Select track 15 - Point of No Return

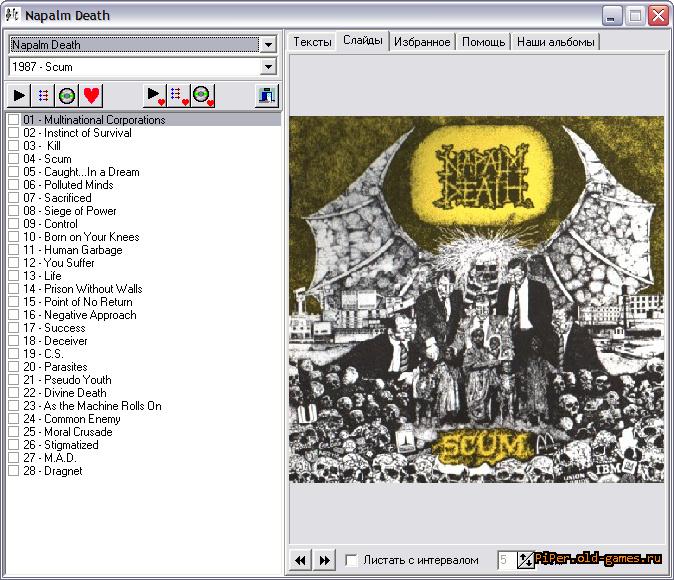point(78,302)
